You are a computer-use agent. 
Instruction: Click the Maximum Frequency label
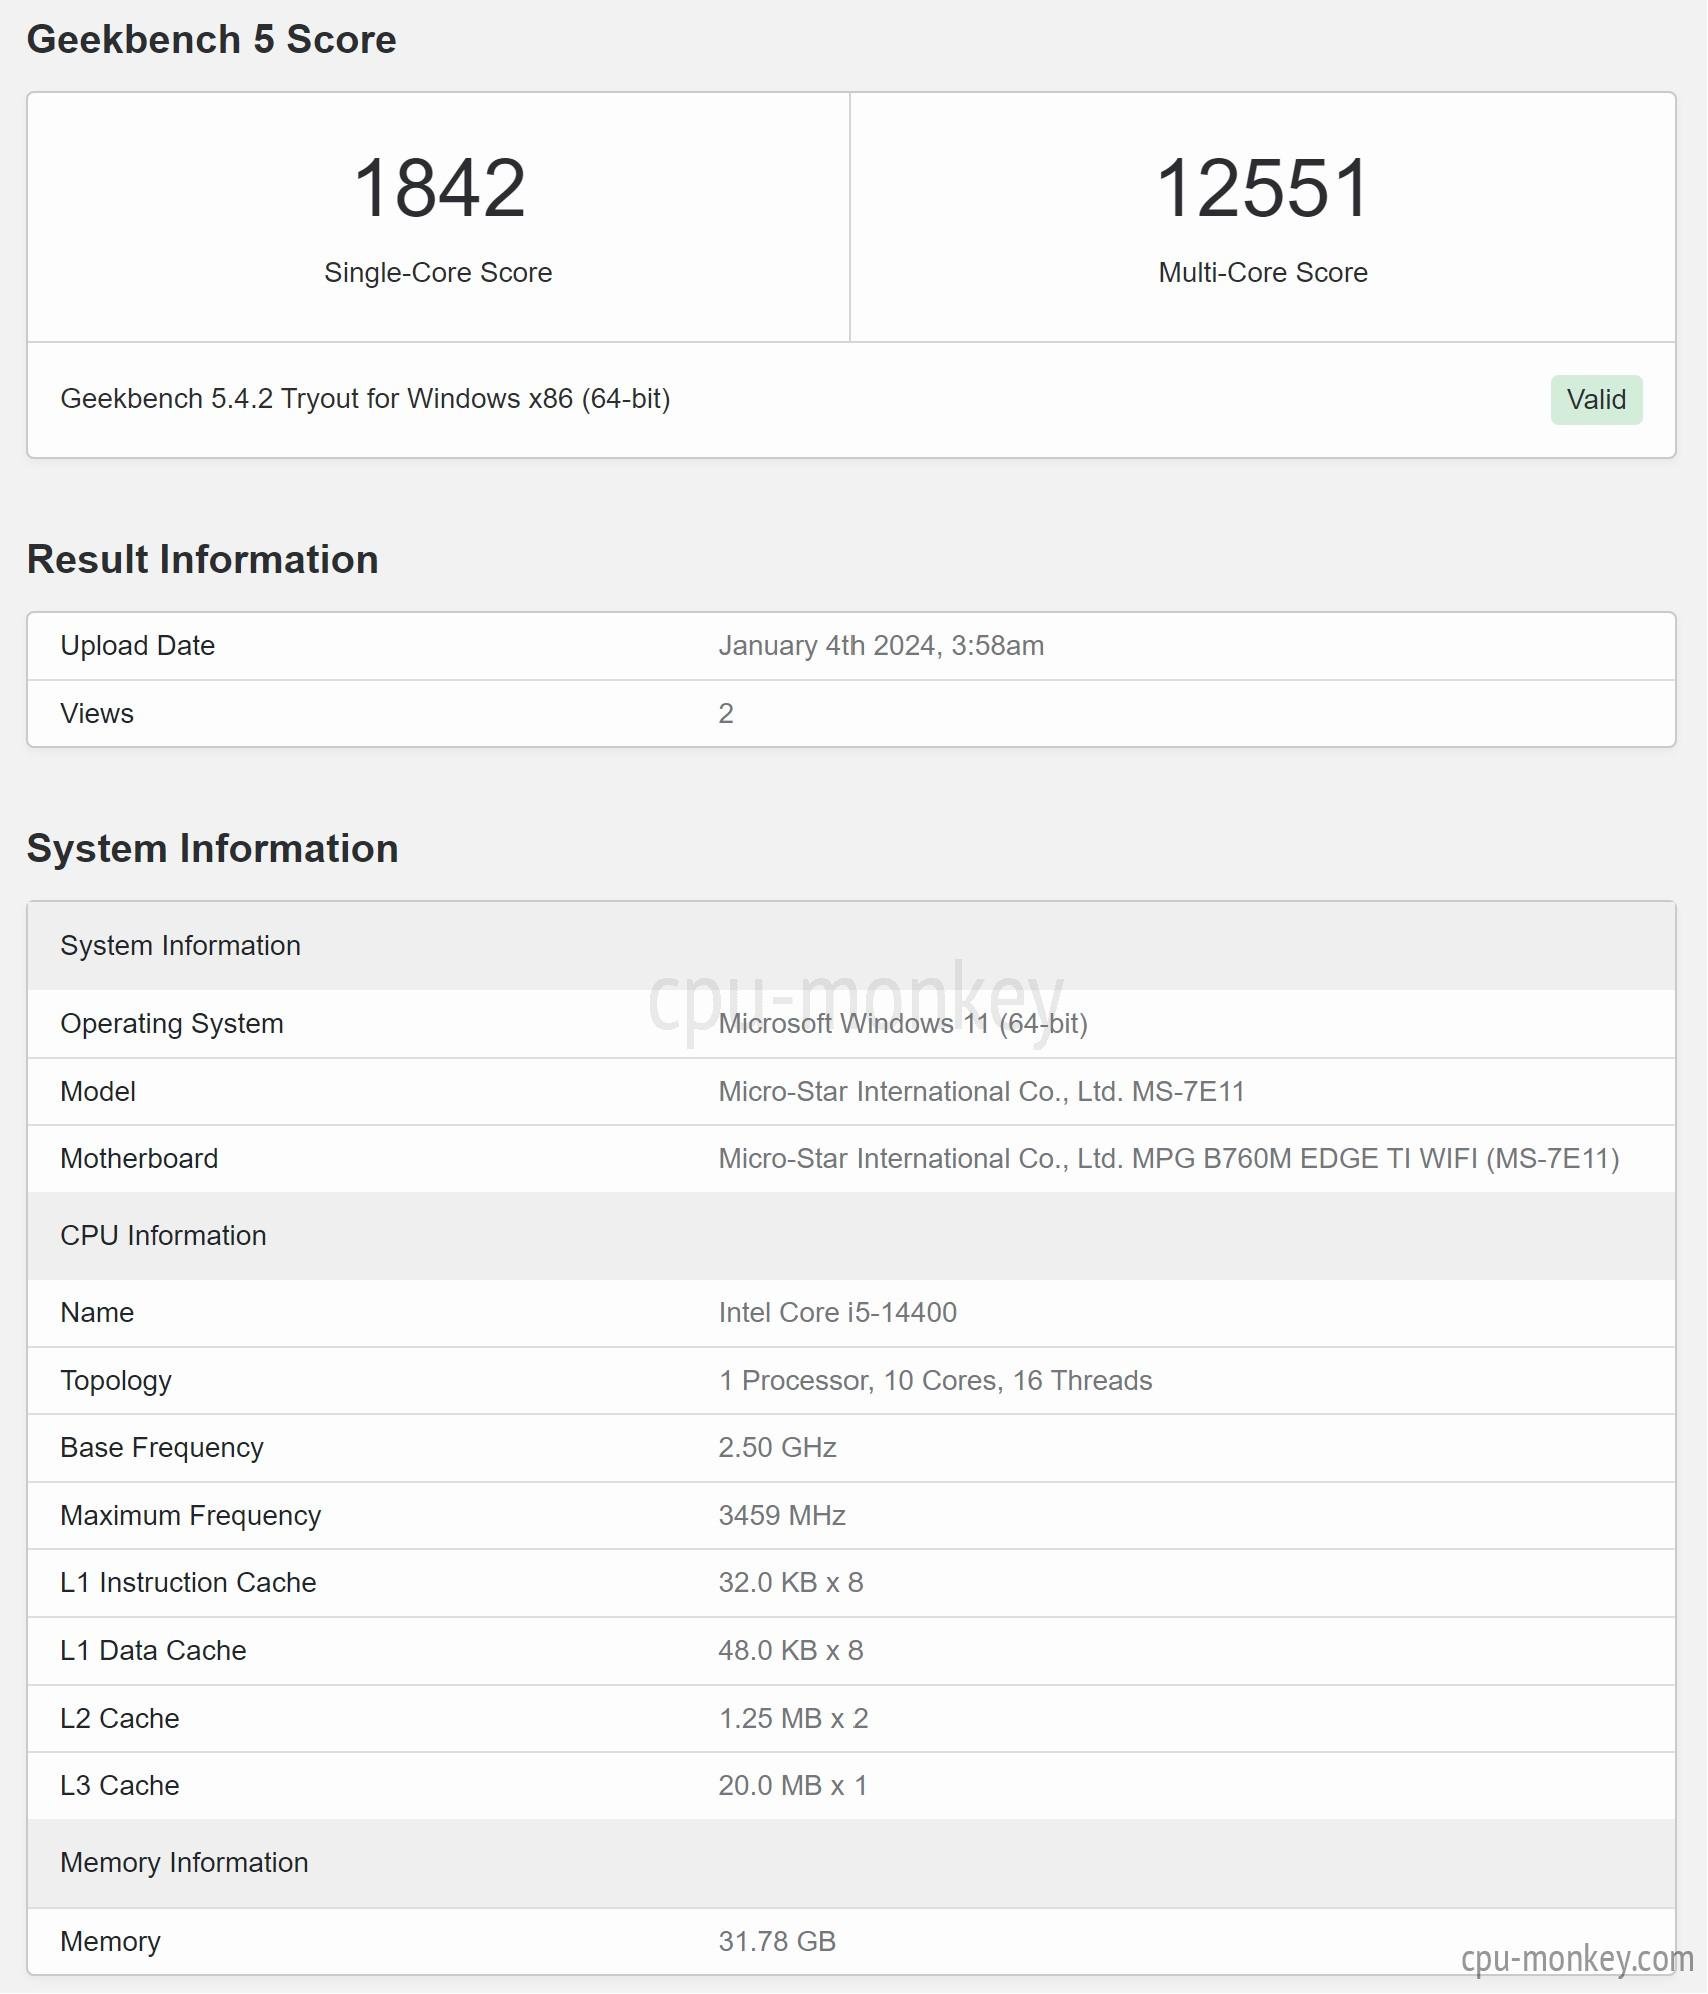point(191,1516)
